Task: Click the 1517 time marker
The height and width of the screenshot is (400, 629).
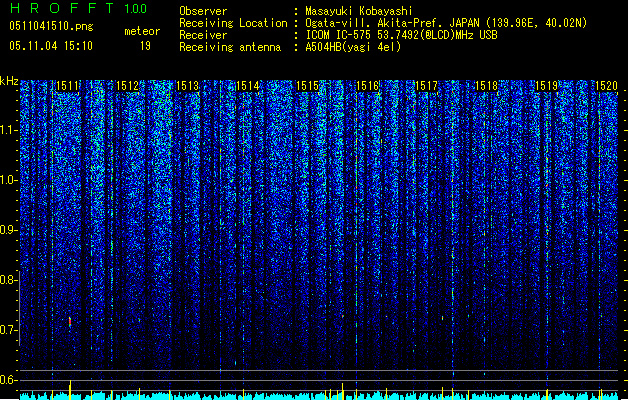Action: (x=426, y=86)
